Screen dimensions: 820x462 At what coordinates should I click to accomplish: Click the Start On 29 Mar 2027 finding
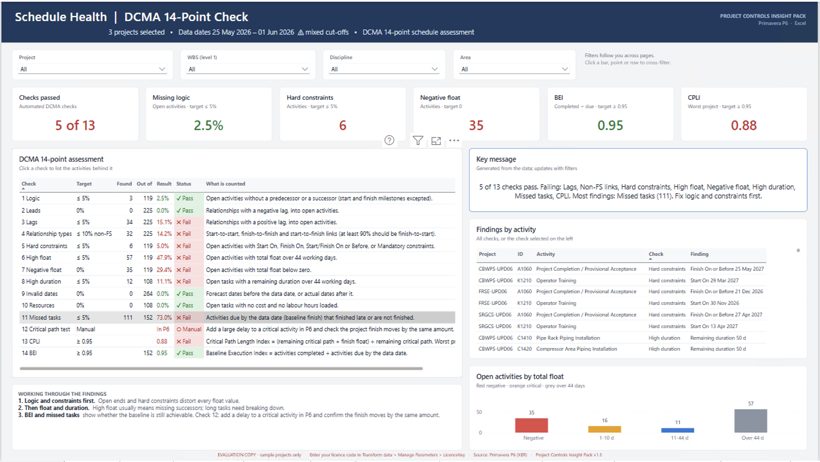714,280
